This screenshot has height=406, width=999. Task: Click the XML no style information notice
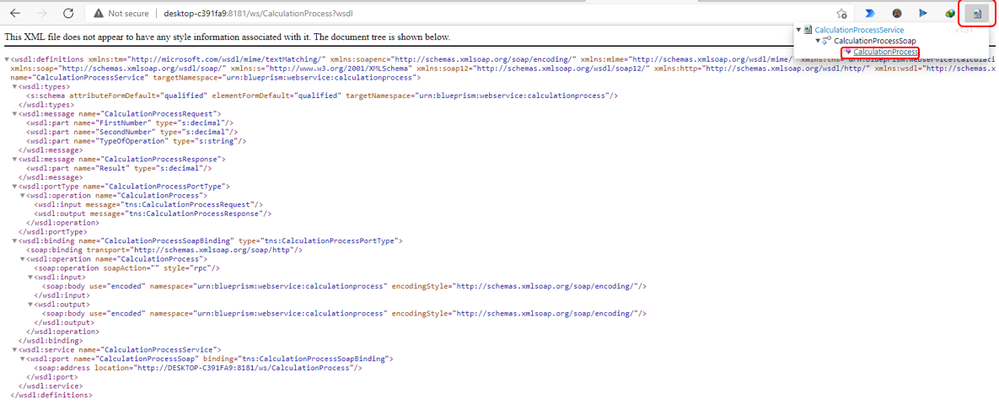pyautogui.click(x=227, y=37)
